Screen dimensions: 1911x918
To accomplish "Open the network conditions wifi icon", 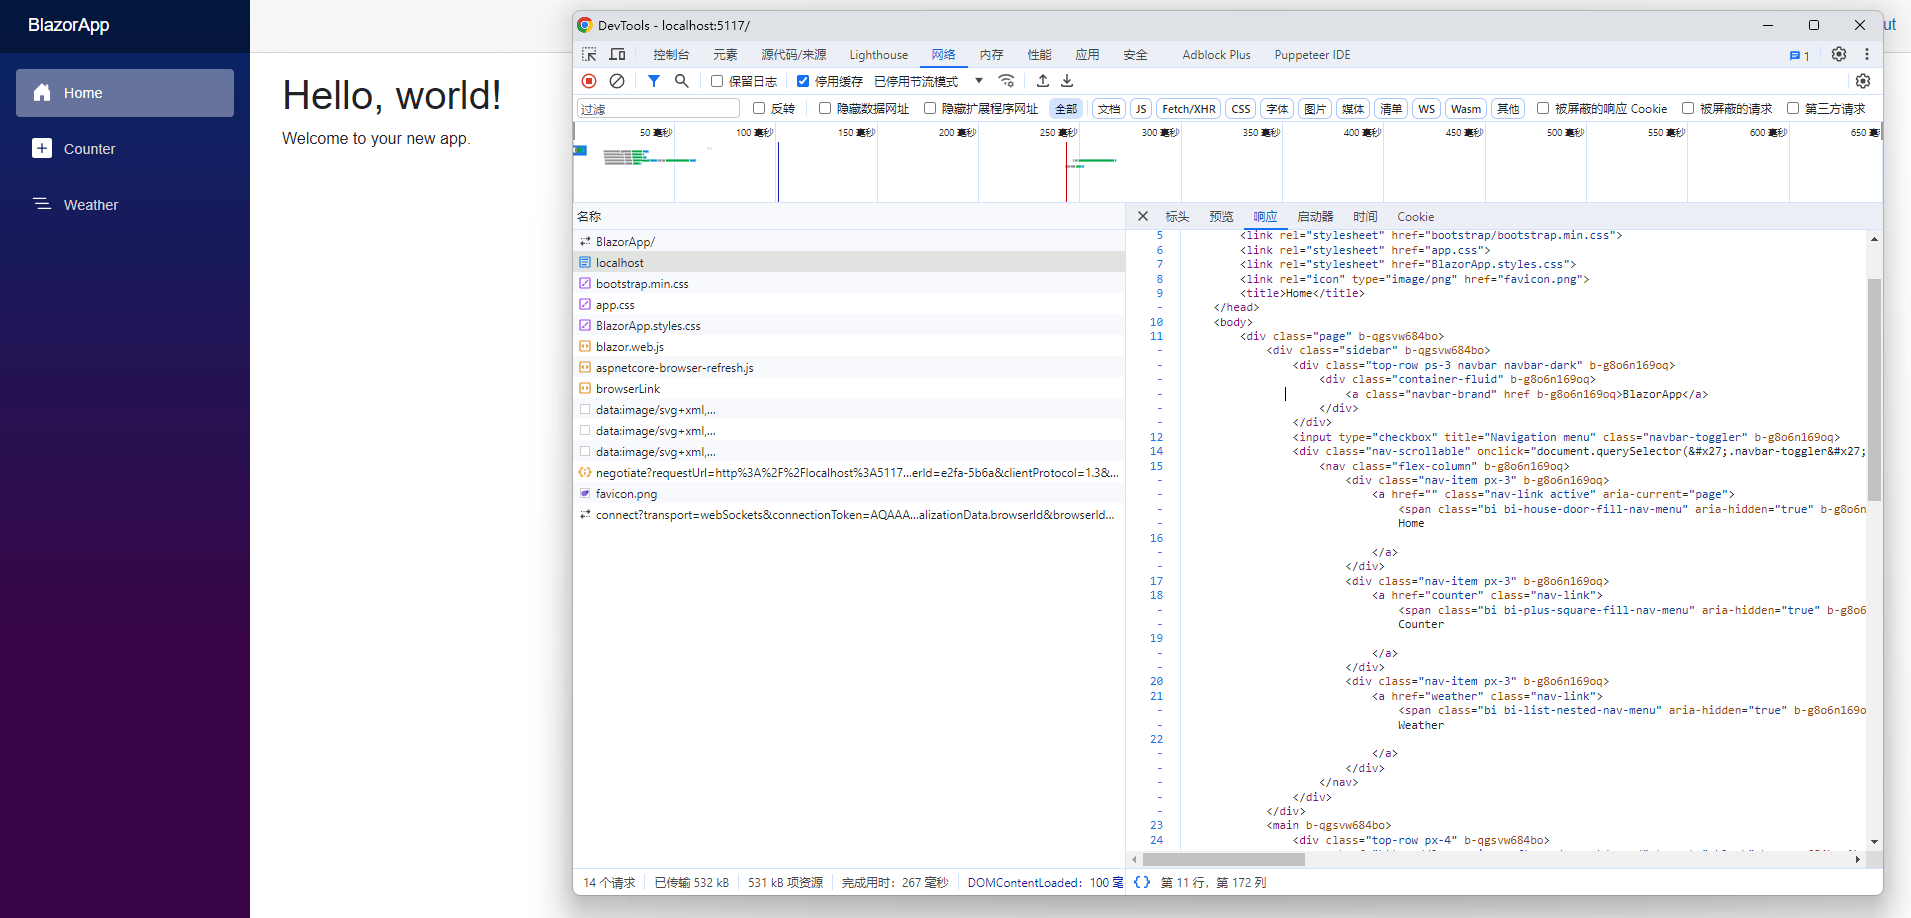I will (x=1007, y=81).
